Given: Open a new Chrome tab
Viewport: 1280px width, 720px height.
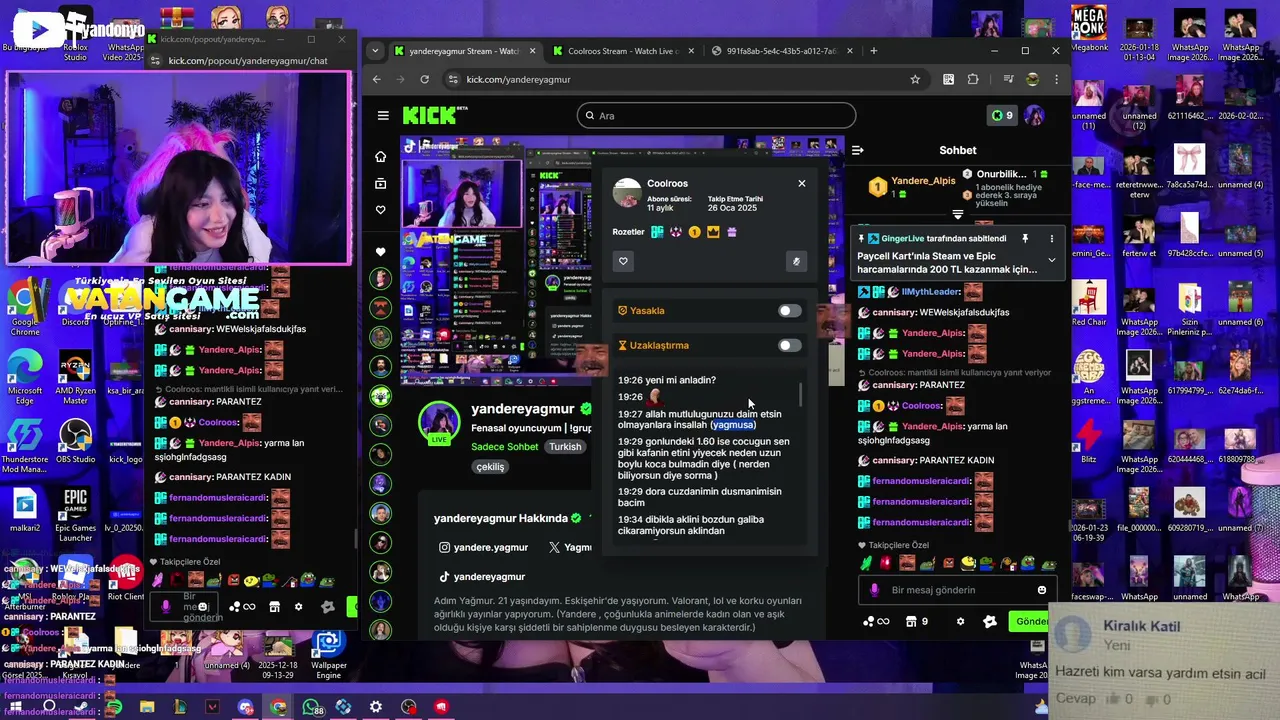Looking at the screenshot, I should [x=873, y=51].
